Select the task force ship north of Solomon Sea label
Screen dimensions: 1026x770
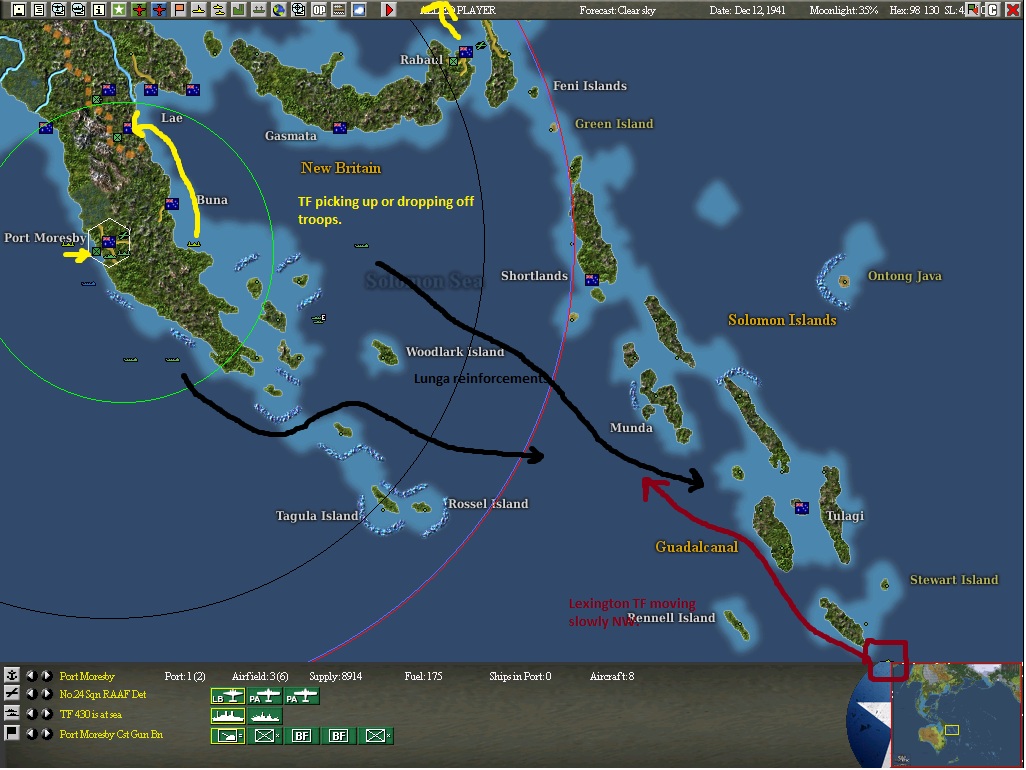click(361, 245)
